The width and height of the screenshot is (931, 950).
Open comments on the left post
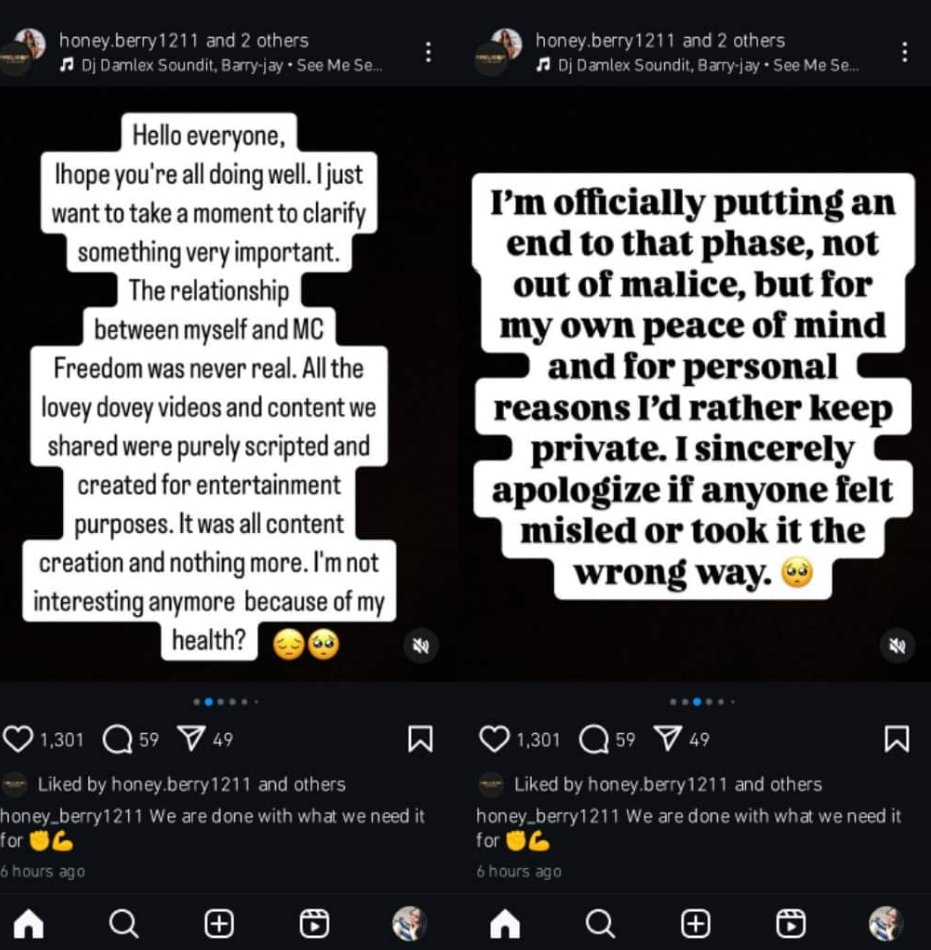click(119, 739)
